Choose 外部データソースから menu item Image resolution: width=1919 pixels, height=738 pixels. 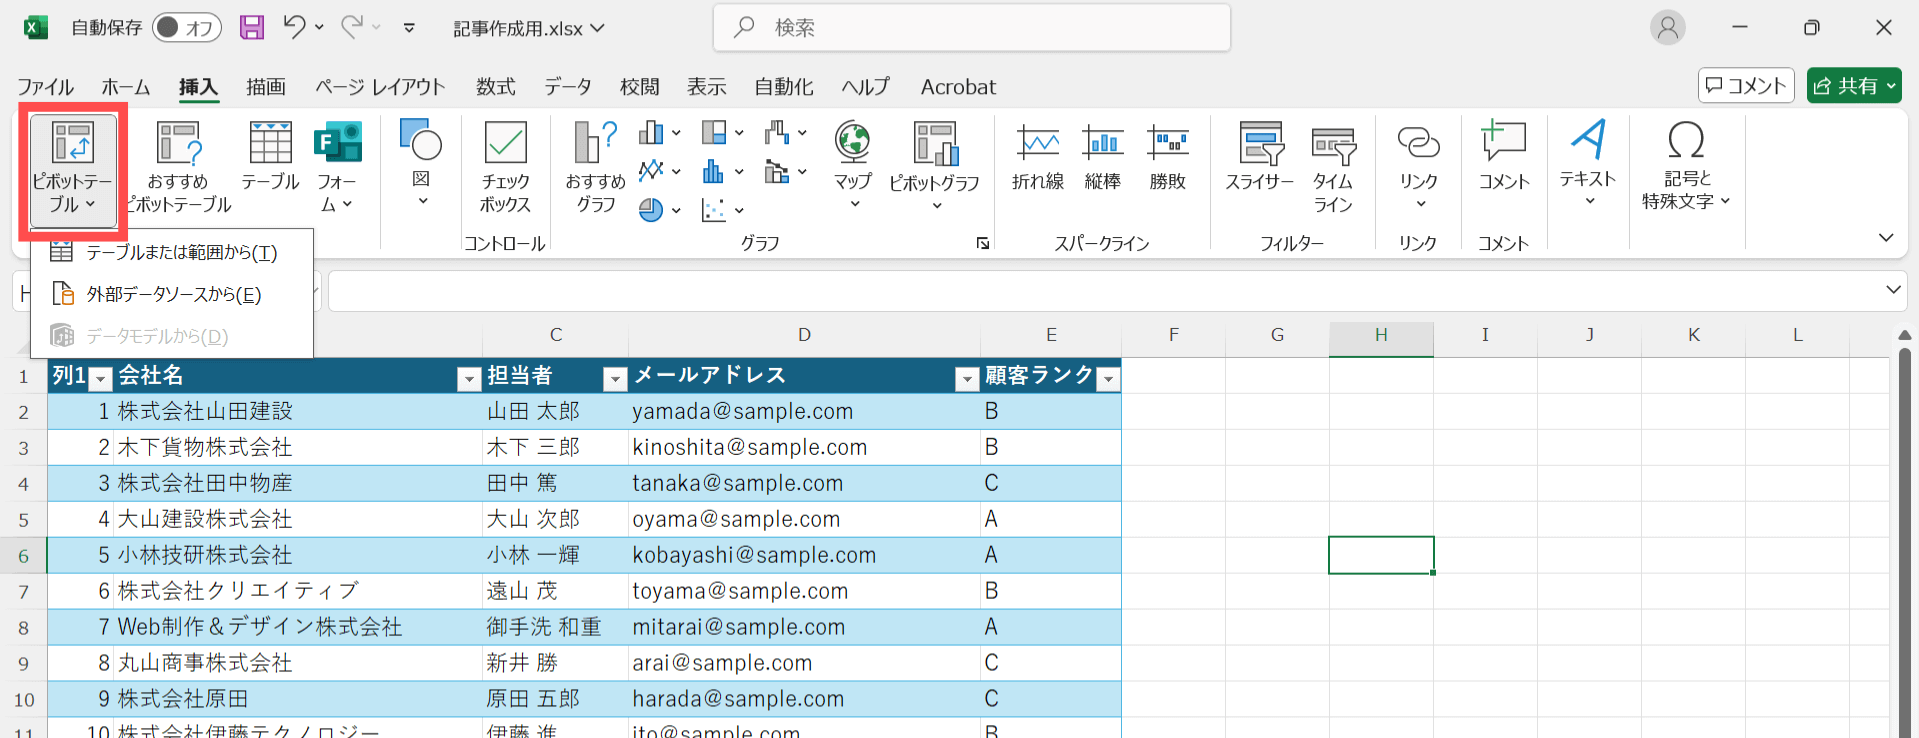click(x=172, y=294)
